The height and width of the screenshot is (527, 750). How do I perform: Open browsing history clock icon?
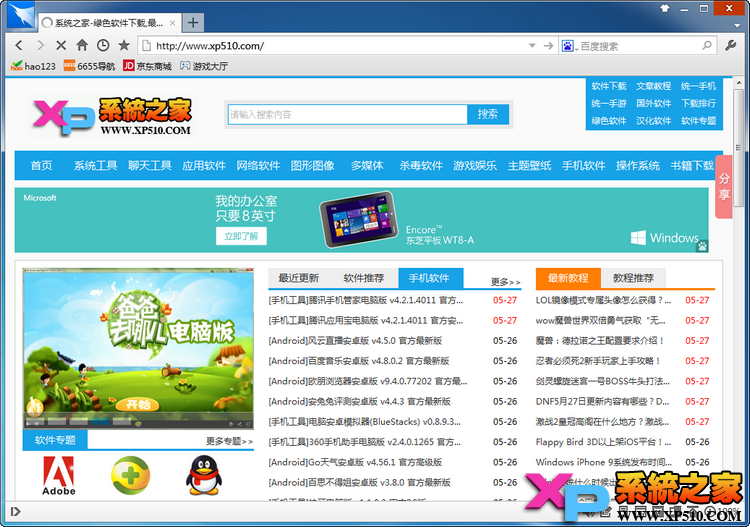[x=103, y=45]
